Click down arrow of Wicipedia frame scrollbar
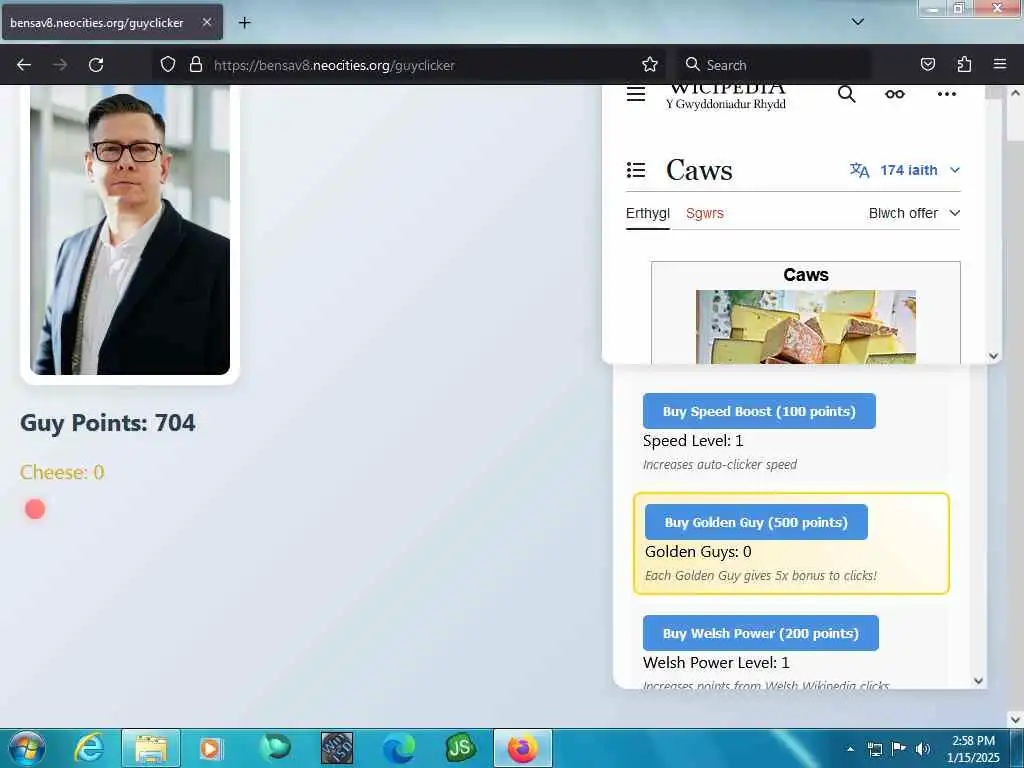Image resolution: width=1024 pixels, height=768 pixels. coord(993,356)
